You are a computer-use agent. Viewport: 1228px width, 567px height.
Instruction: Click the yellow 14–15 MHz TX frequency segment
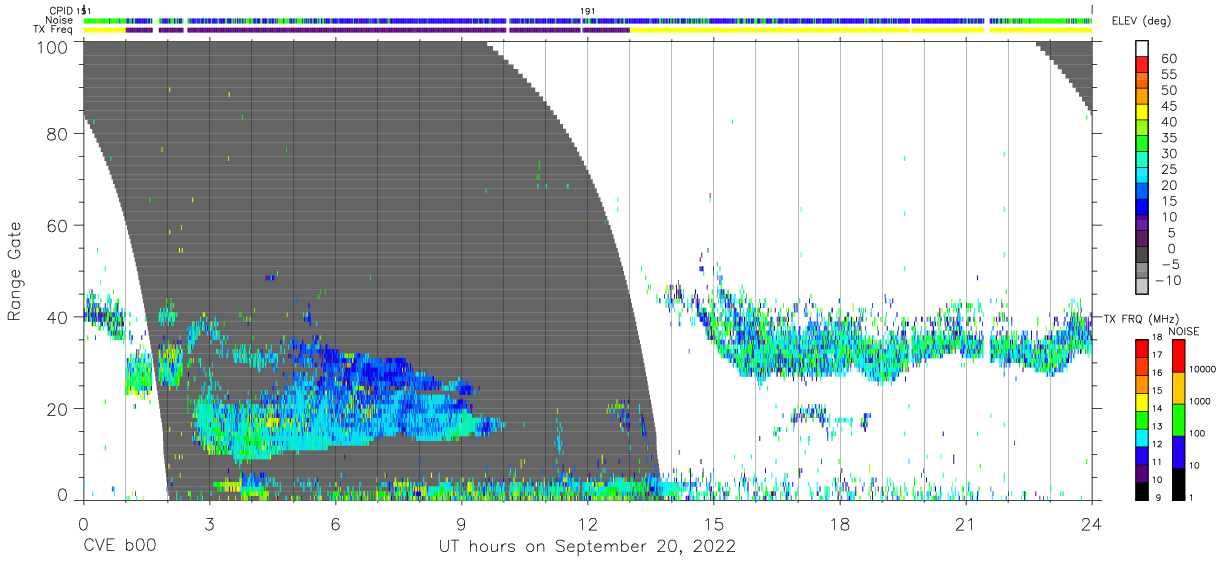coord(1142,400)
